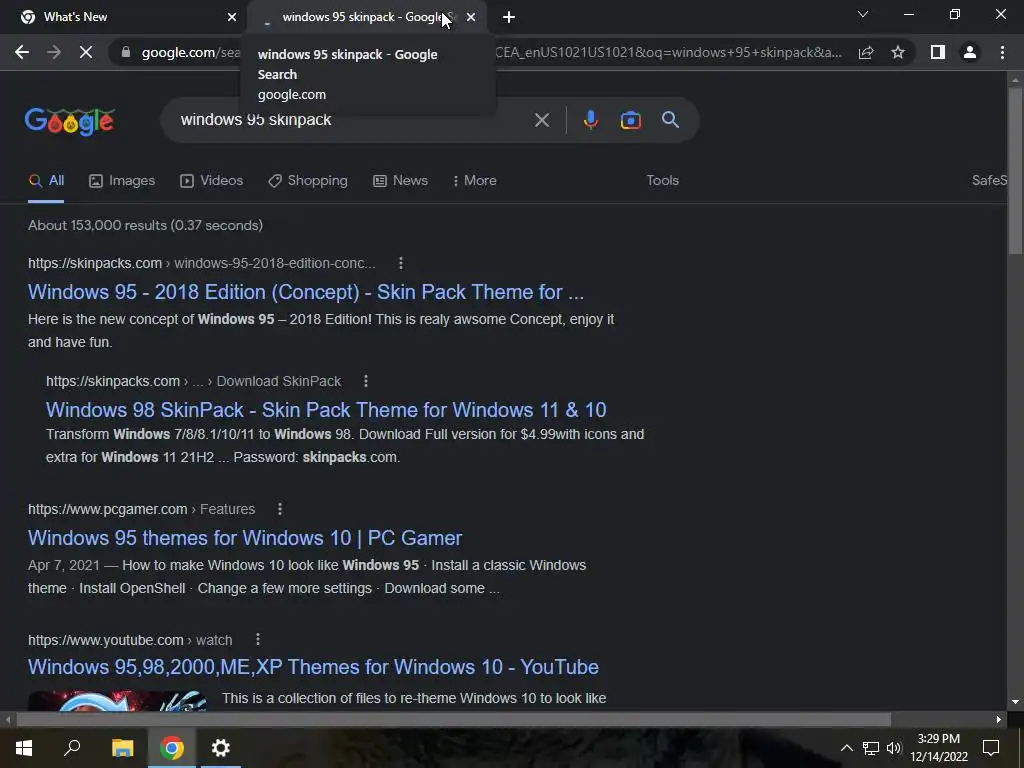
Task: Open the Chrome side panel
Action: click(938, 52)
